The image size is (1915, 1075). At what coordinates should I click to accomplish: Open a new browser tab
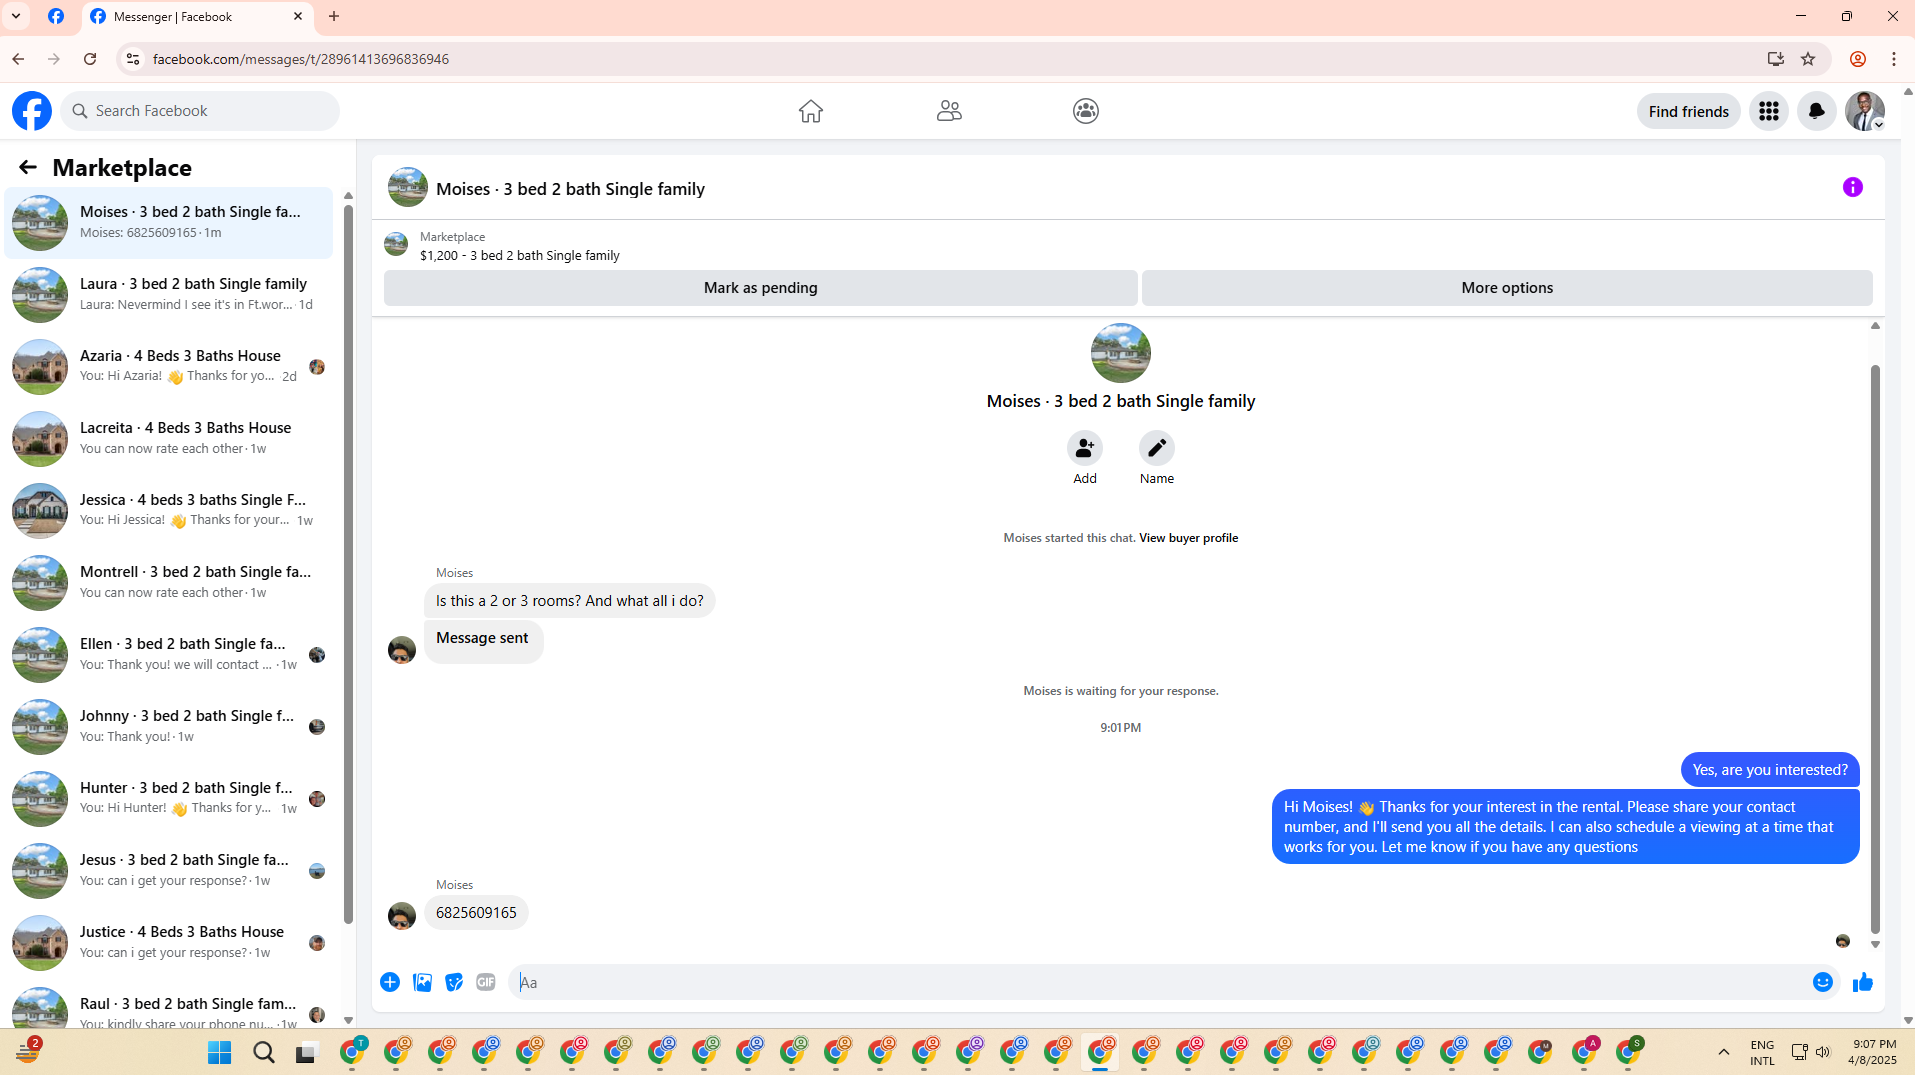point(334,16)
